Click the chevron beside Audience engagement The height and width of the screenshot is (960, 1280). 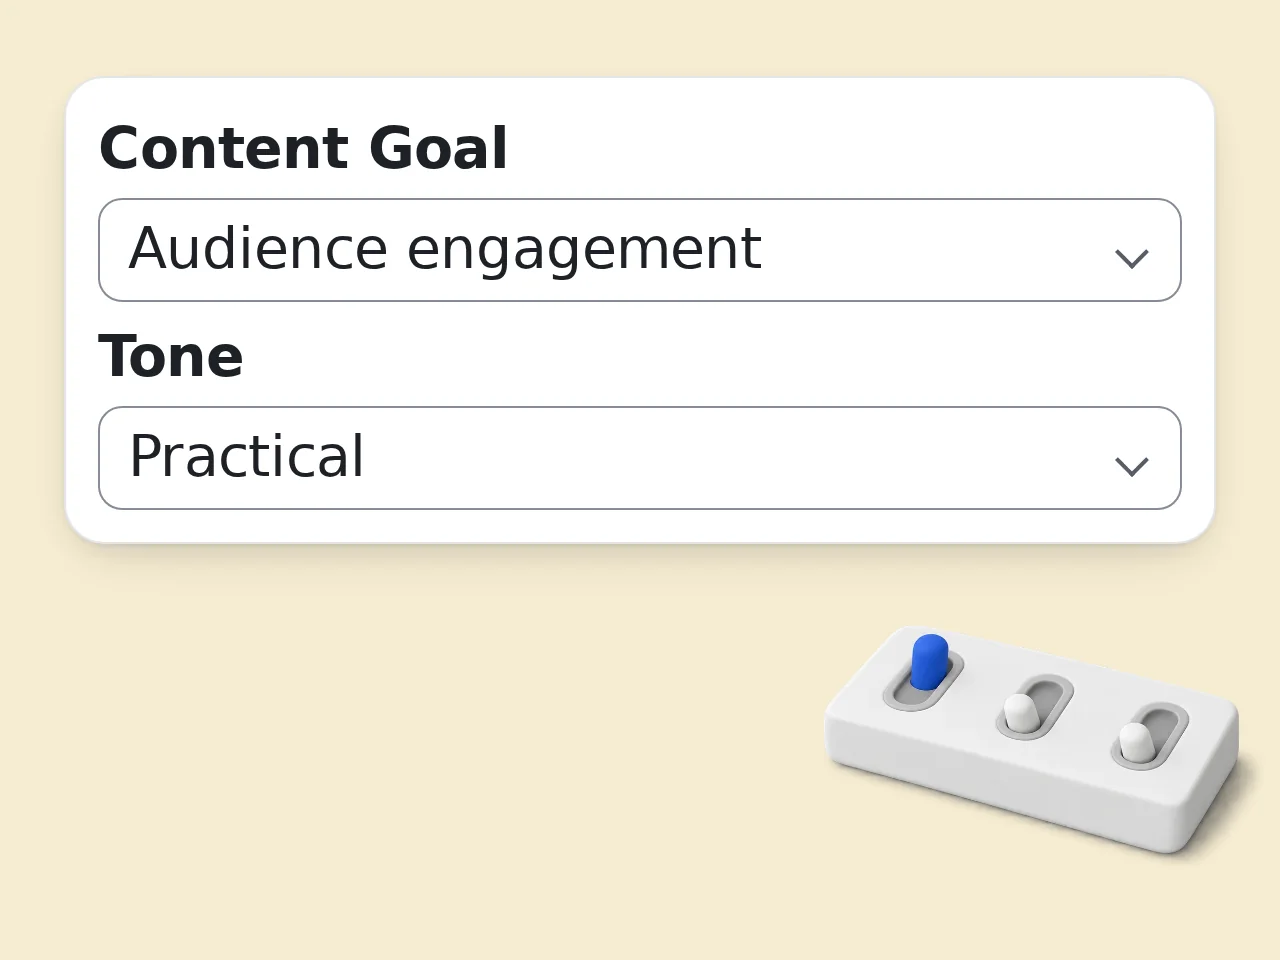pos(1131,258)
